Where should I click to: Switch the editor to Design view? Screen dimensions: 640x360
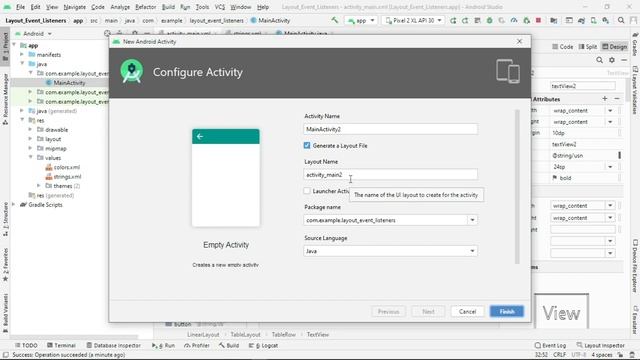click(614, 47)
